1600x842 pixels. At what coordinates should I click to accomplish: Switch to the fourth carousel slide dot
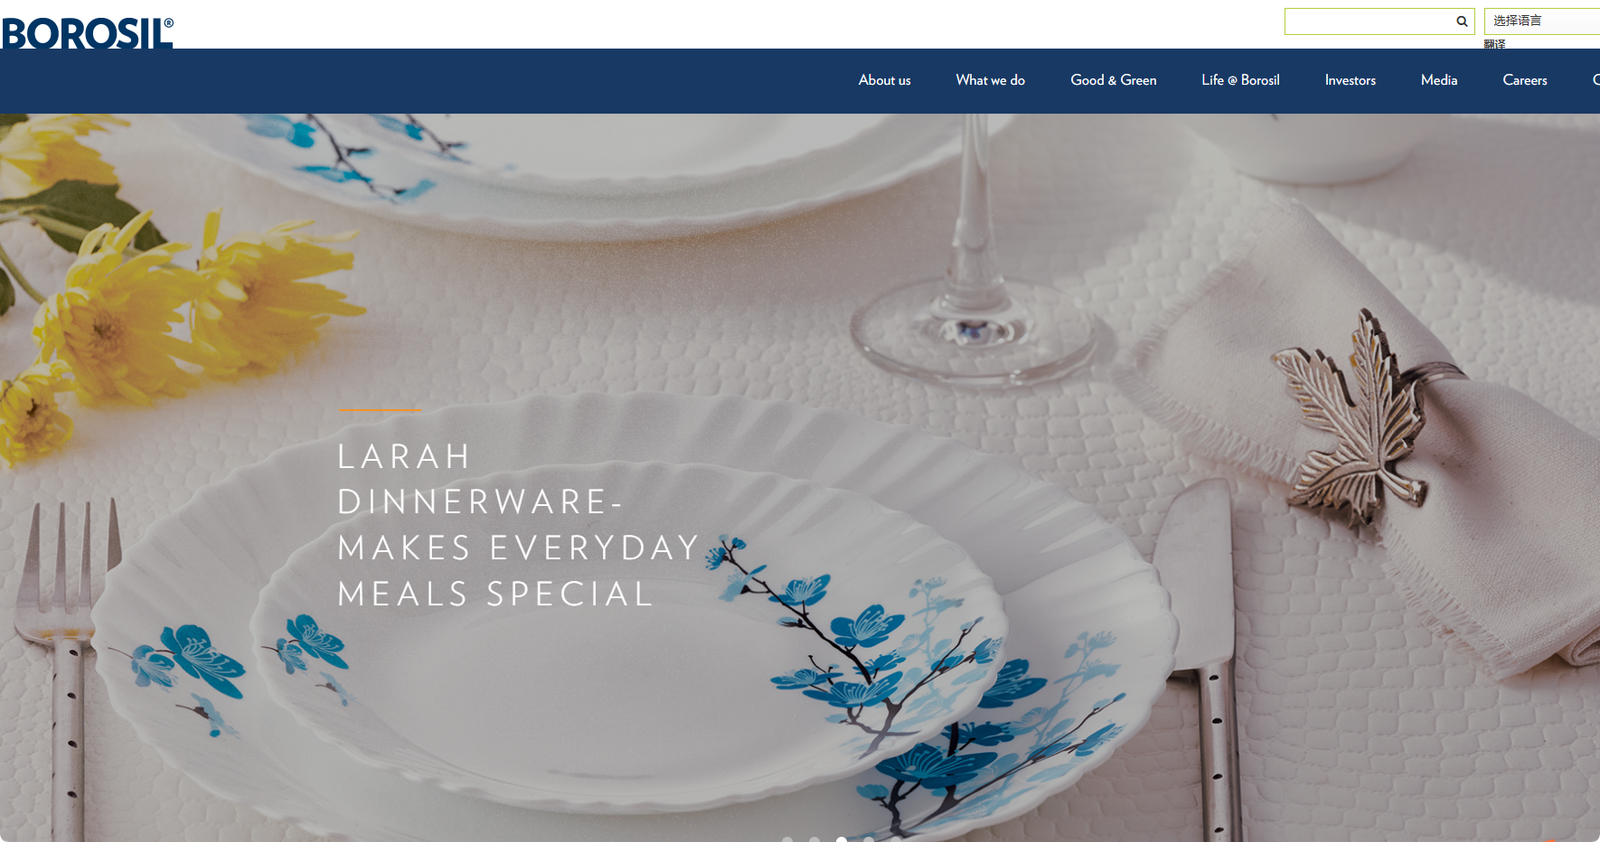869,839
